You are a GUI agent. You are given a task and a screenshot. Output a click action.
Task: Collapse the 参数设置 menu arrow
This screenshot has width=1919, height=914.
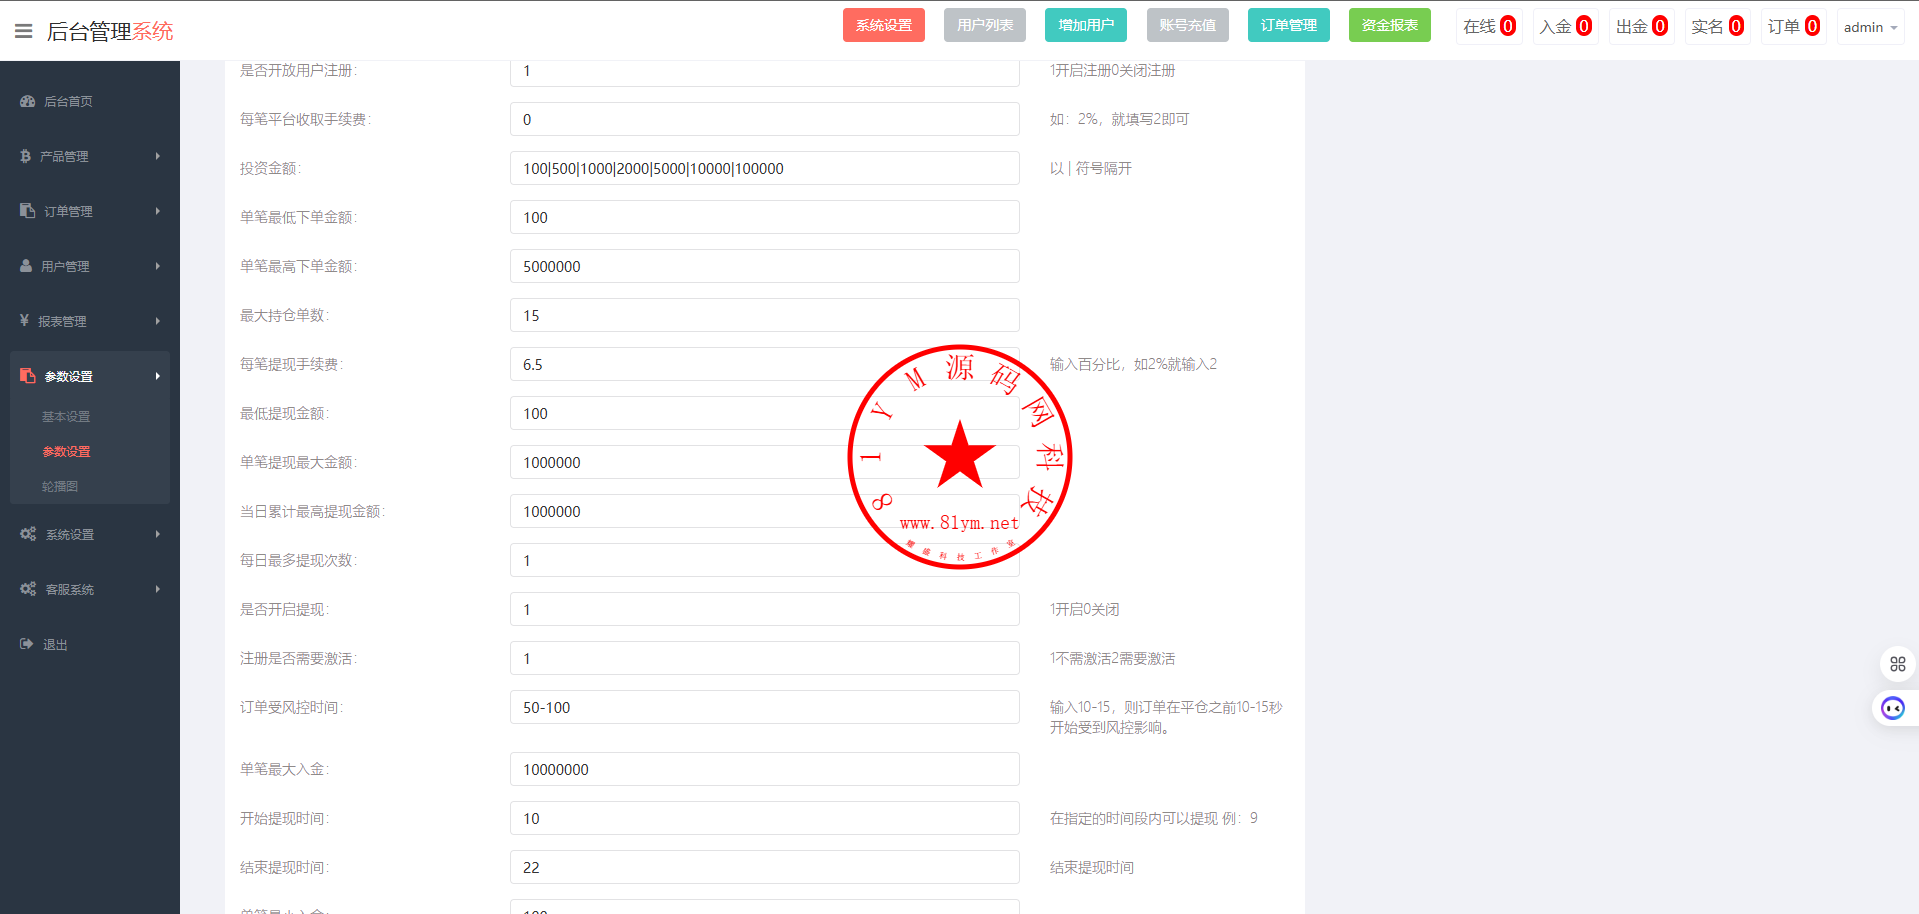click(x=158, y=376)
